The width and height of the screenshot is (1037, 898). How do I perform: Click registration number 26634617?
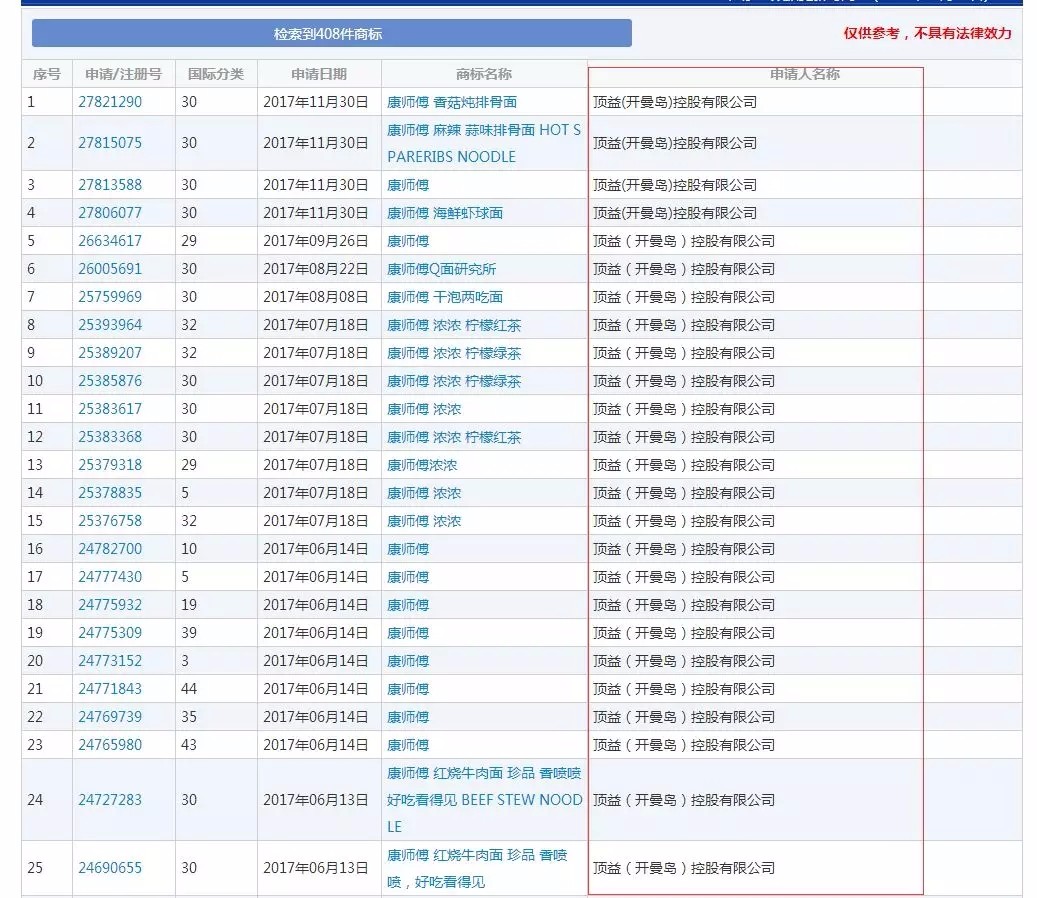tap(110, 241)
